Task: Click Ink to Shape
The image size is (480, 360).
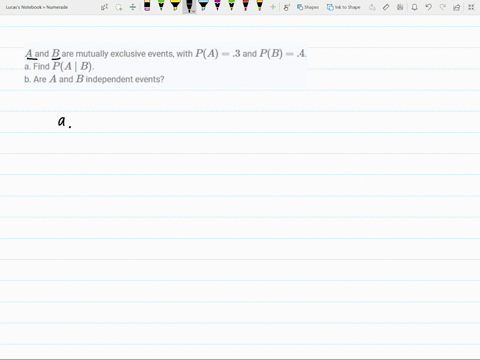Action: coord(343,7)
